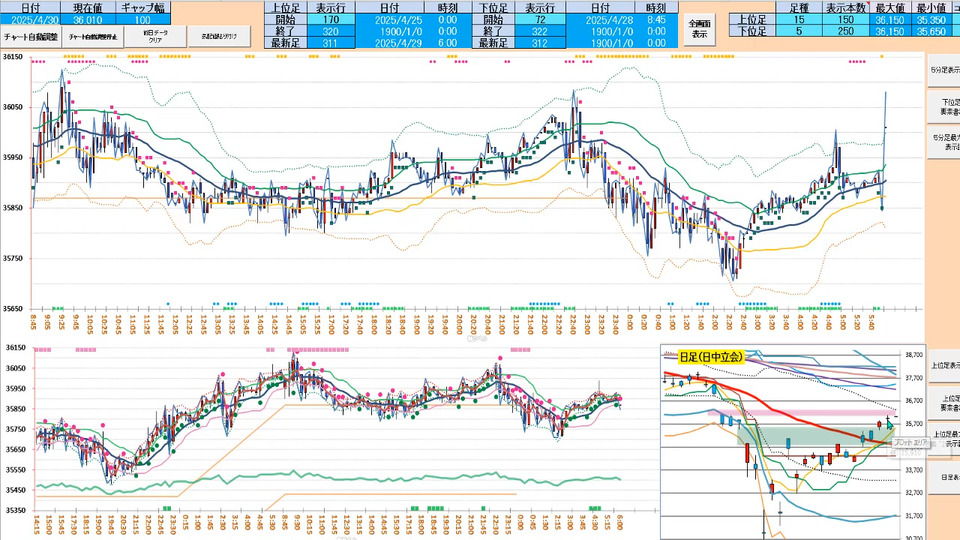The width and height of the screenshot is (960, 540).
Task: Click the 5分足最大 表示 button at the right edge
Action: coord(943,143)
